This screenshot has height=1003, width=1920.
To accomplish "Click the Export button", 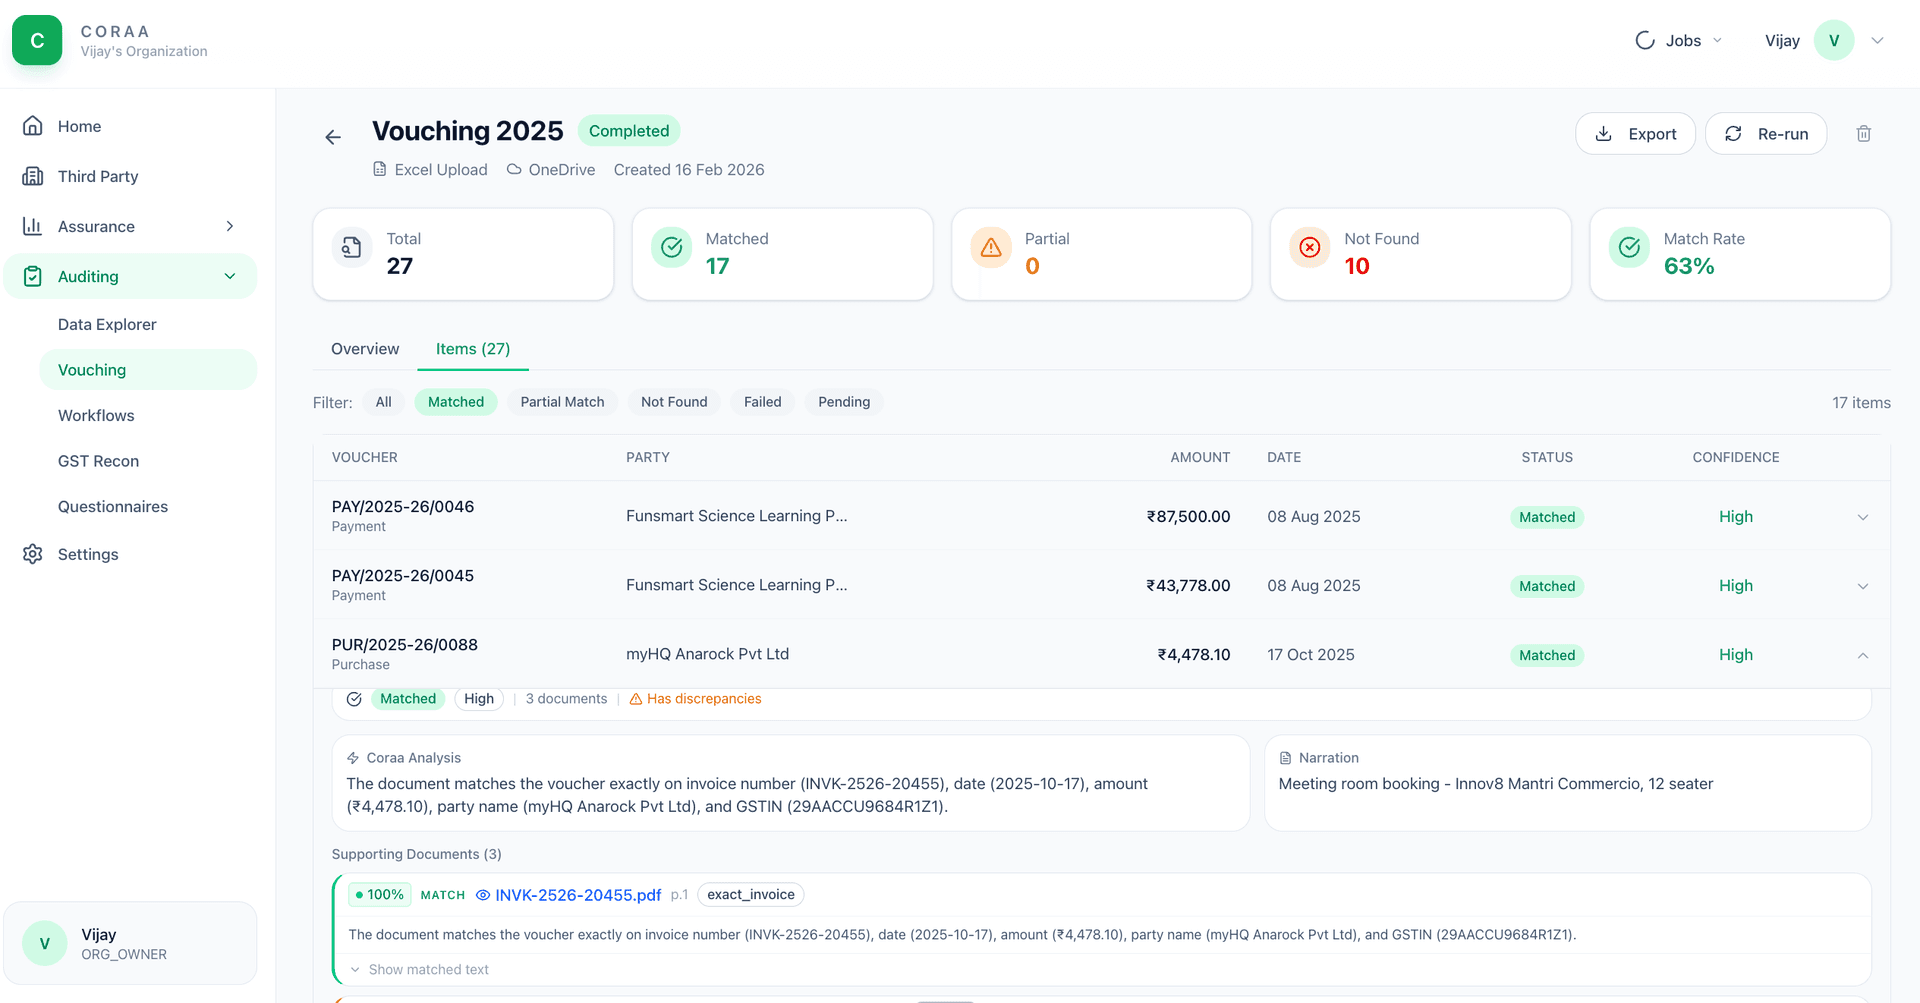I will tap(1635, 134).
